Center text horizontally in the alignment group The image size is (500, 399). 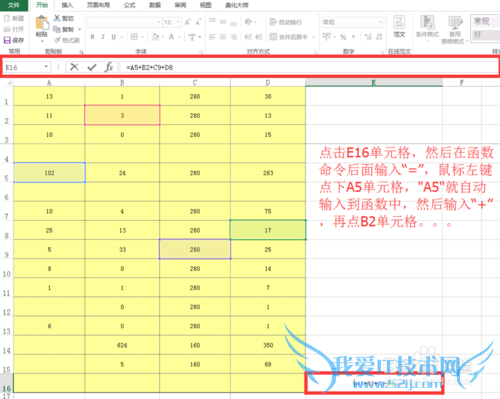click(223, 37)
